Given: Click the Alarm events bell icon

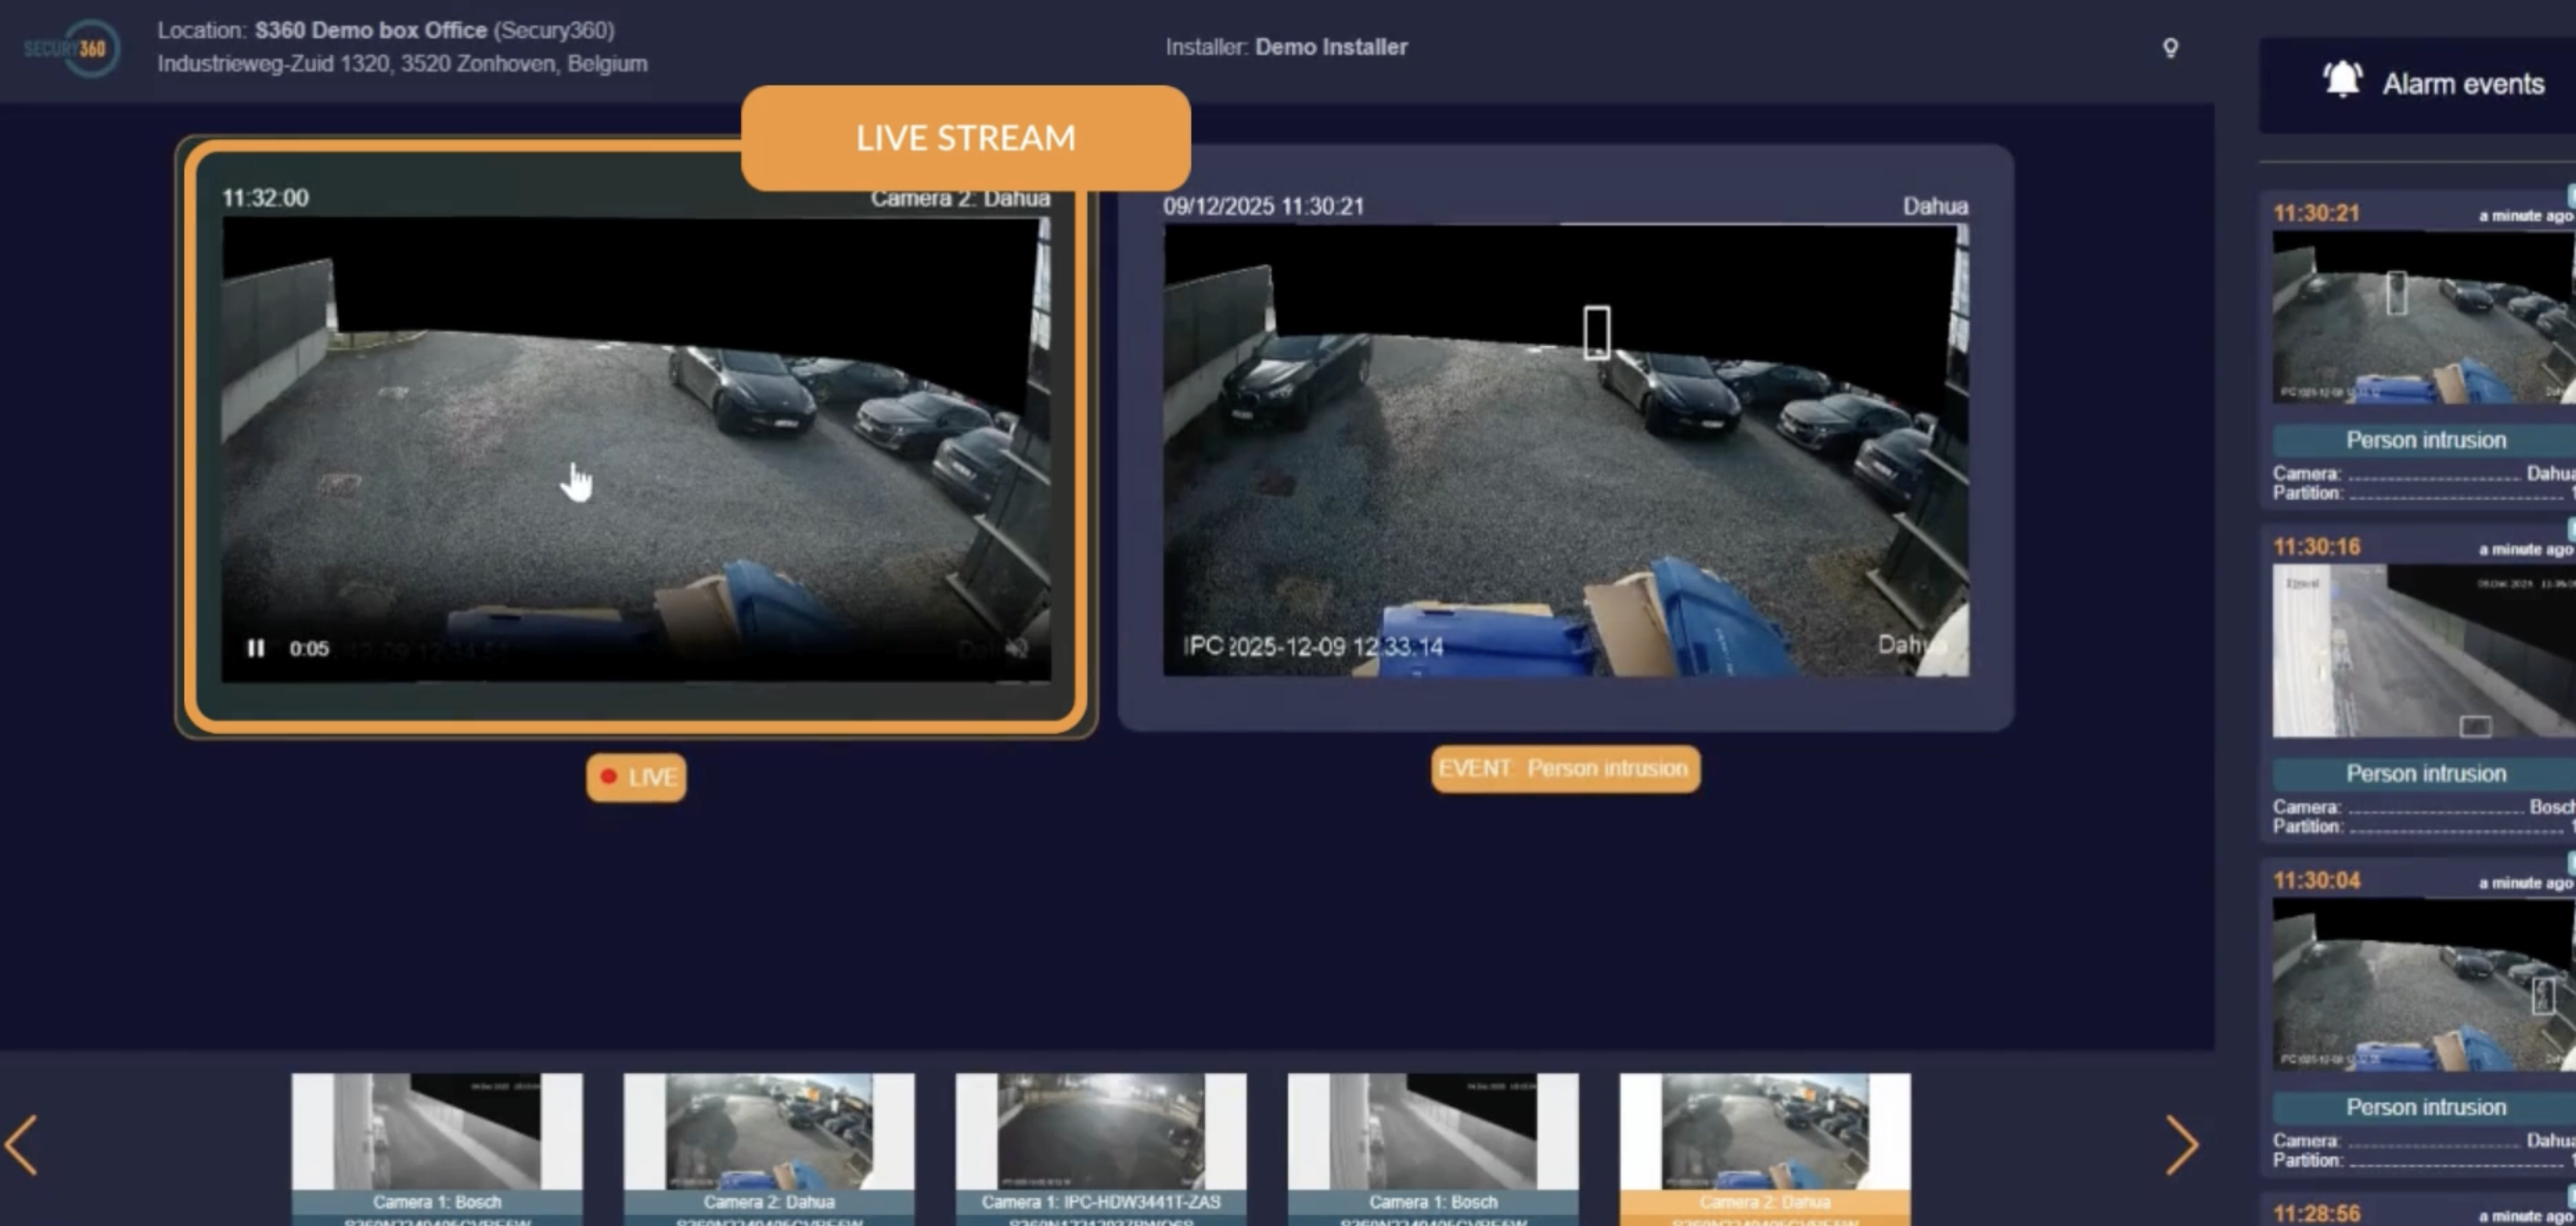Looking at the screenshot, I should tap(2342, 80).
